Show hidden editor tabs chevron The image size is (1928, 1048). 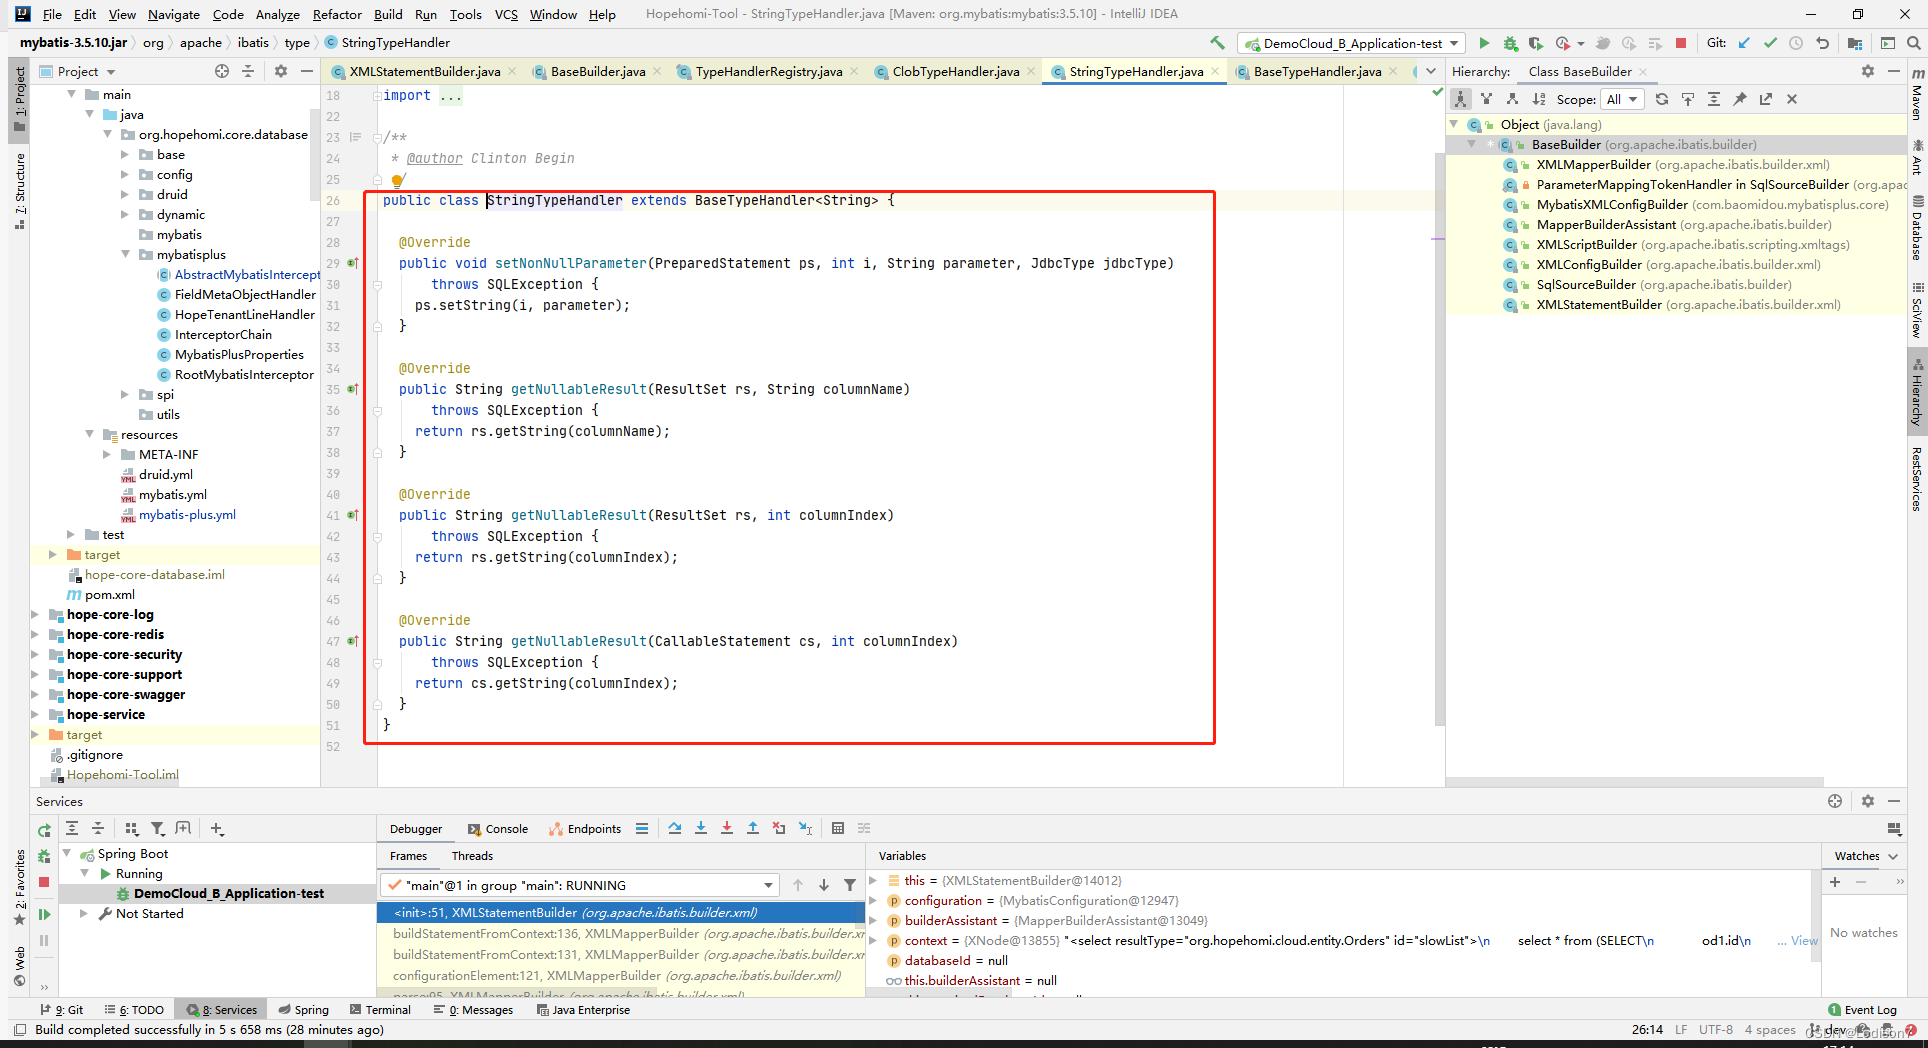click(1431, 71)
